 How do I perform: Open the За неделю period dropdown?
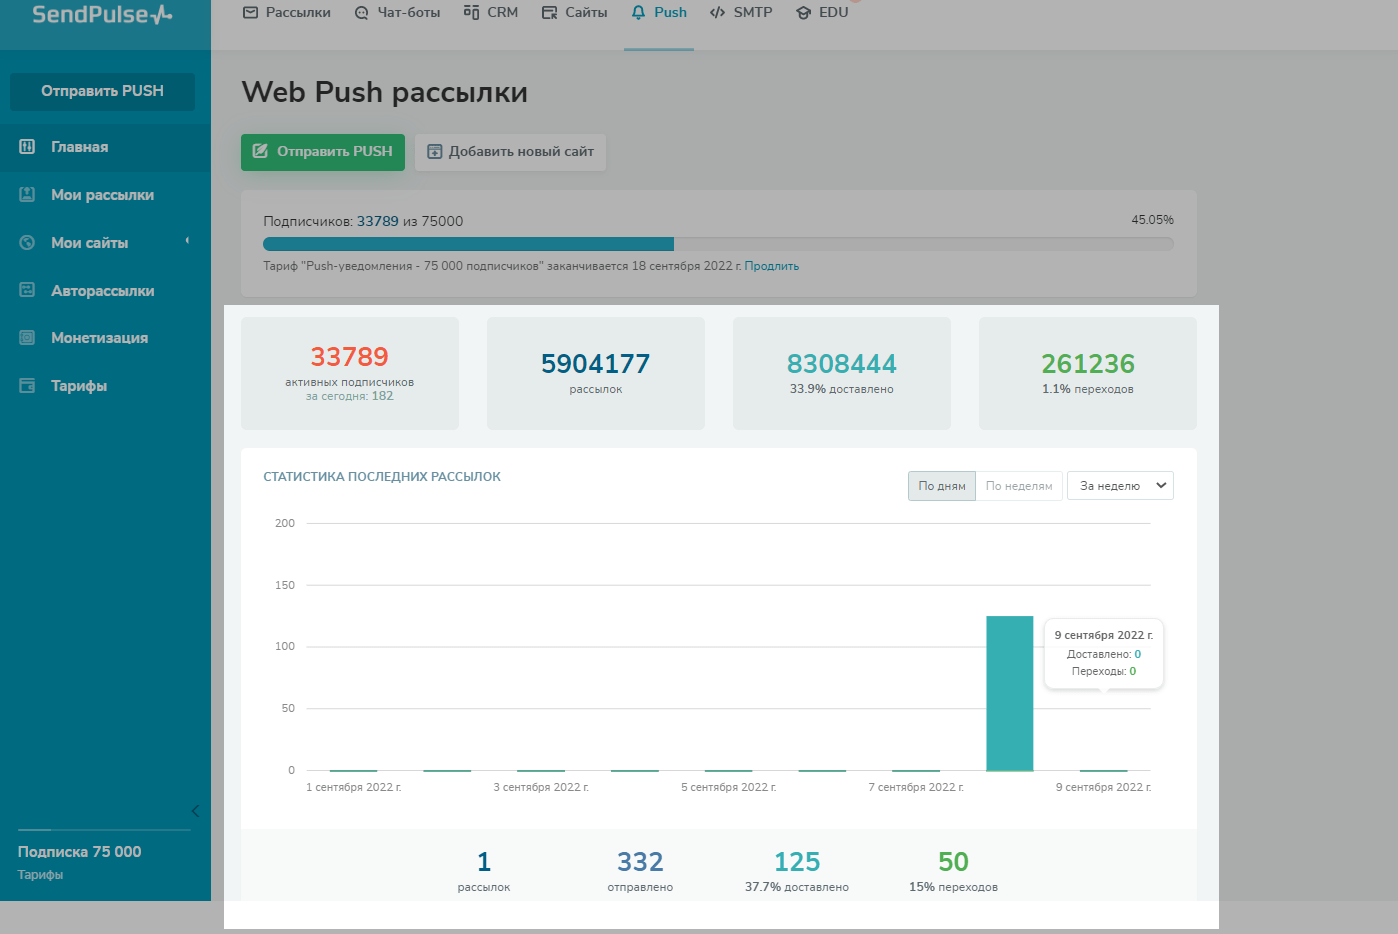1120,486
